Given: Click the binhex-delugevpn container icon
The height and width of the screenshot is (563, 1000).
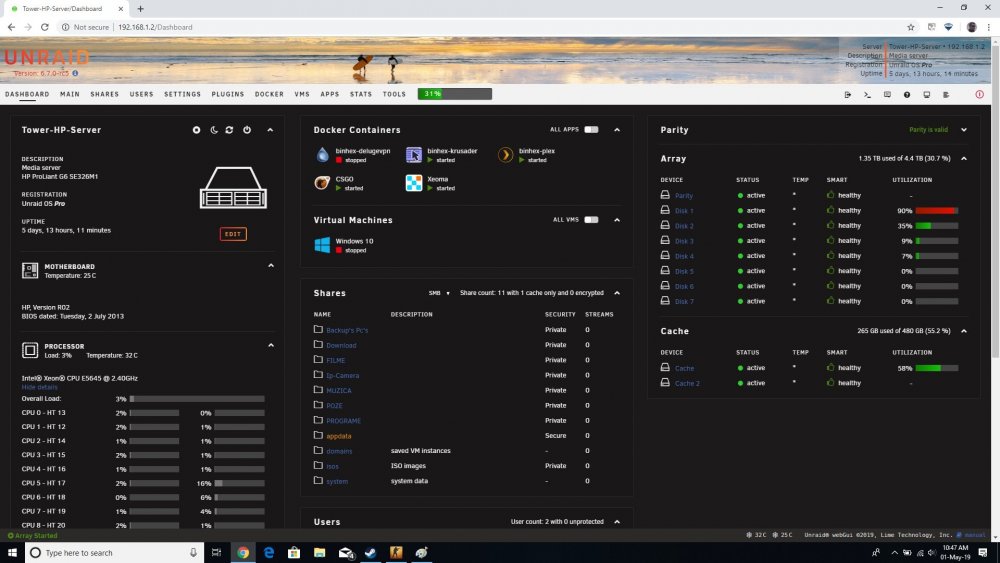Looking at the screenshot, I should (323, 154).
